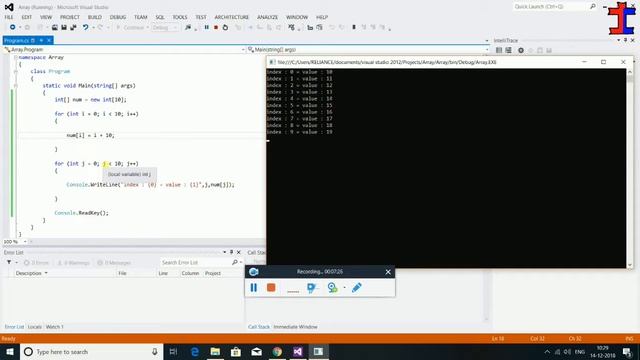Sort by the Description column header

(x=31, y=273)
